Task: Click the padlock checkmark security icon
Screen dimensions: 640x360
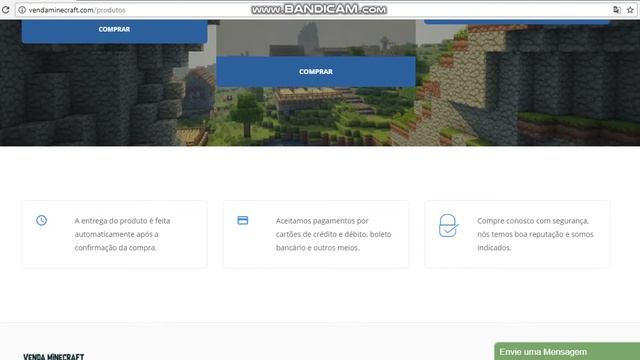Action: click(448, 226)
